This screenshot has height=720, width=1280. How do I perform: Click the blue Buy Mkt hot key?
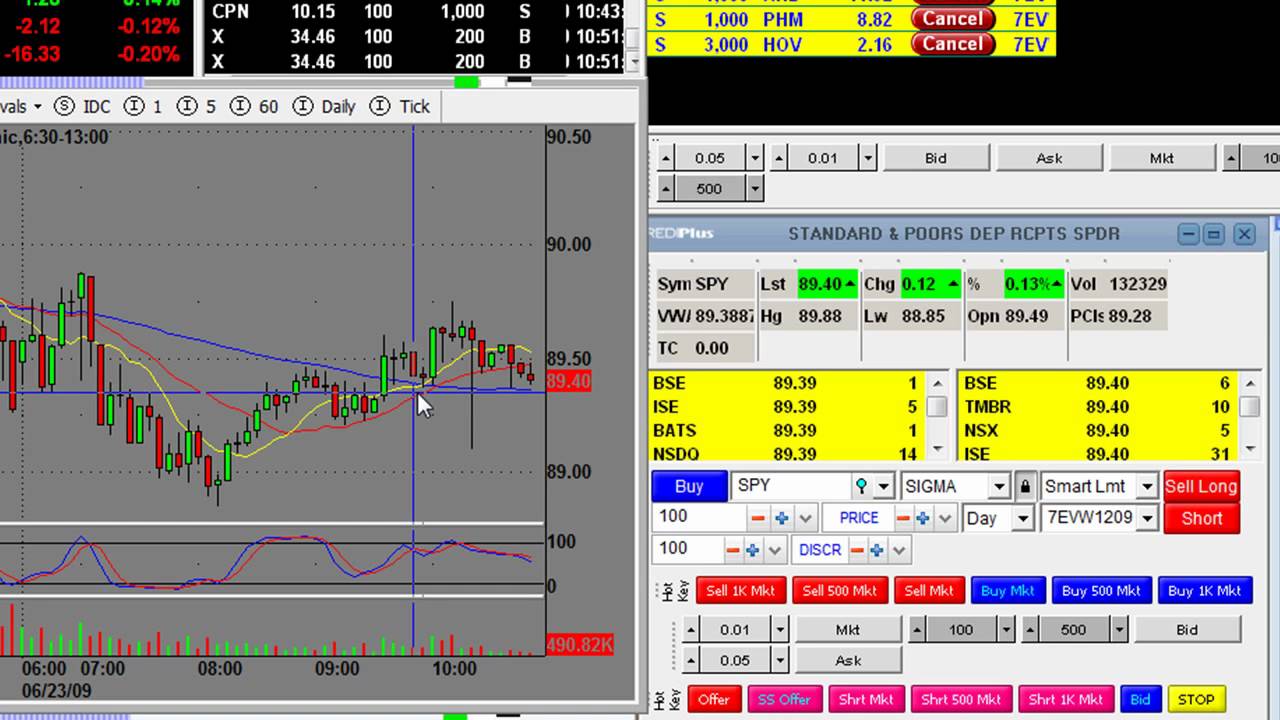[1008, 590]
